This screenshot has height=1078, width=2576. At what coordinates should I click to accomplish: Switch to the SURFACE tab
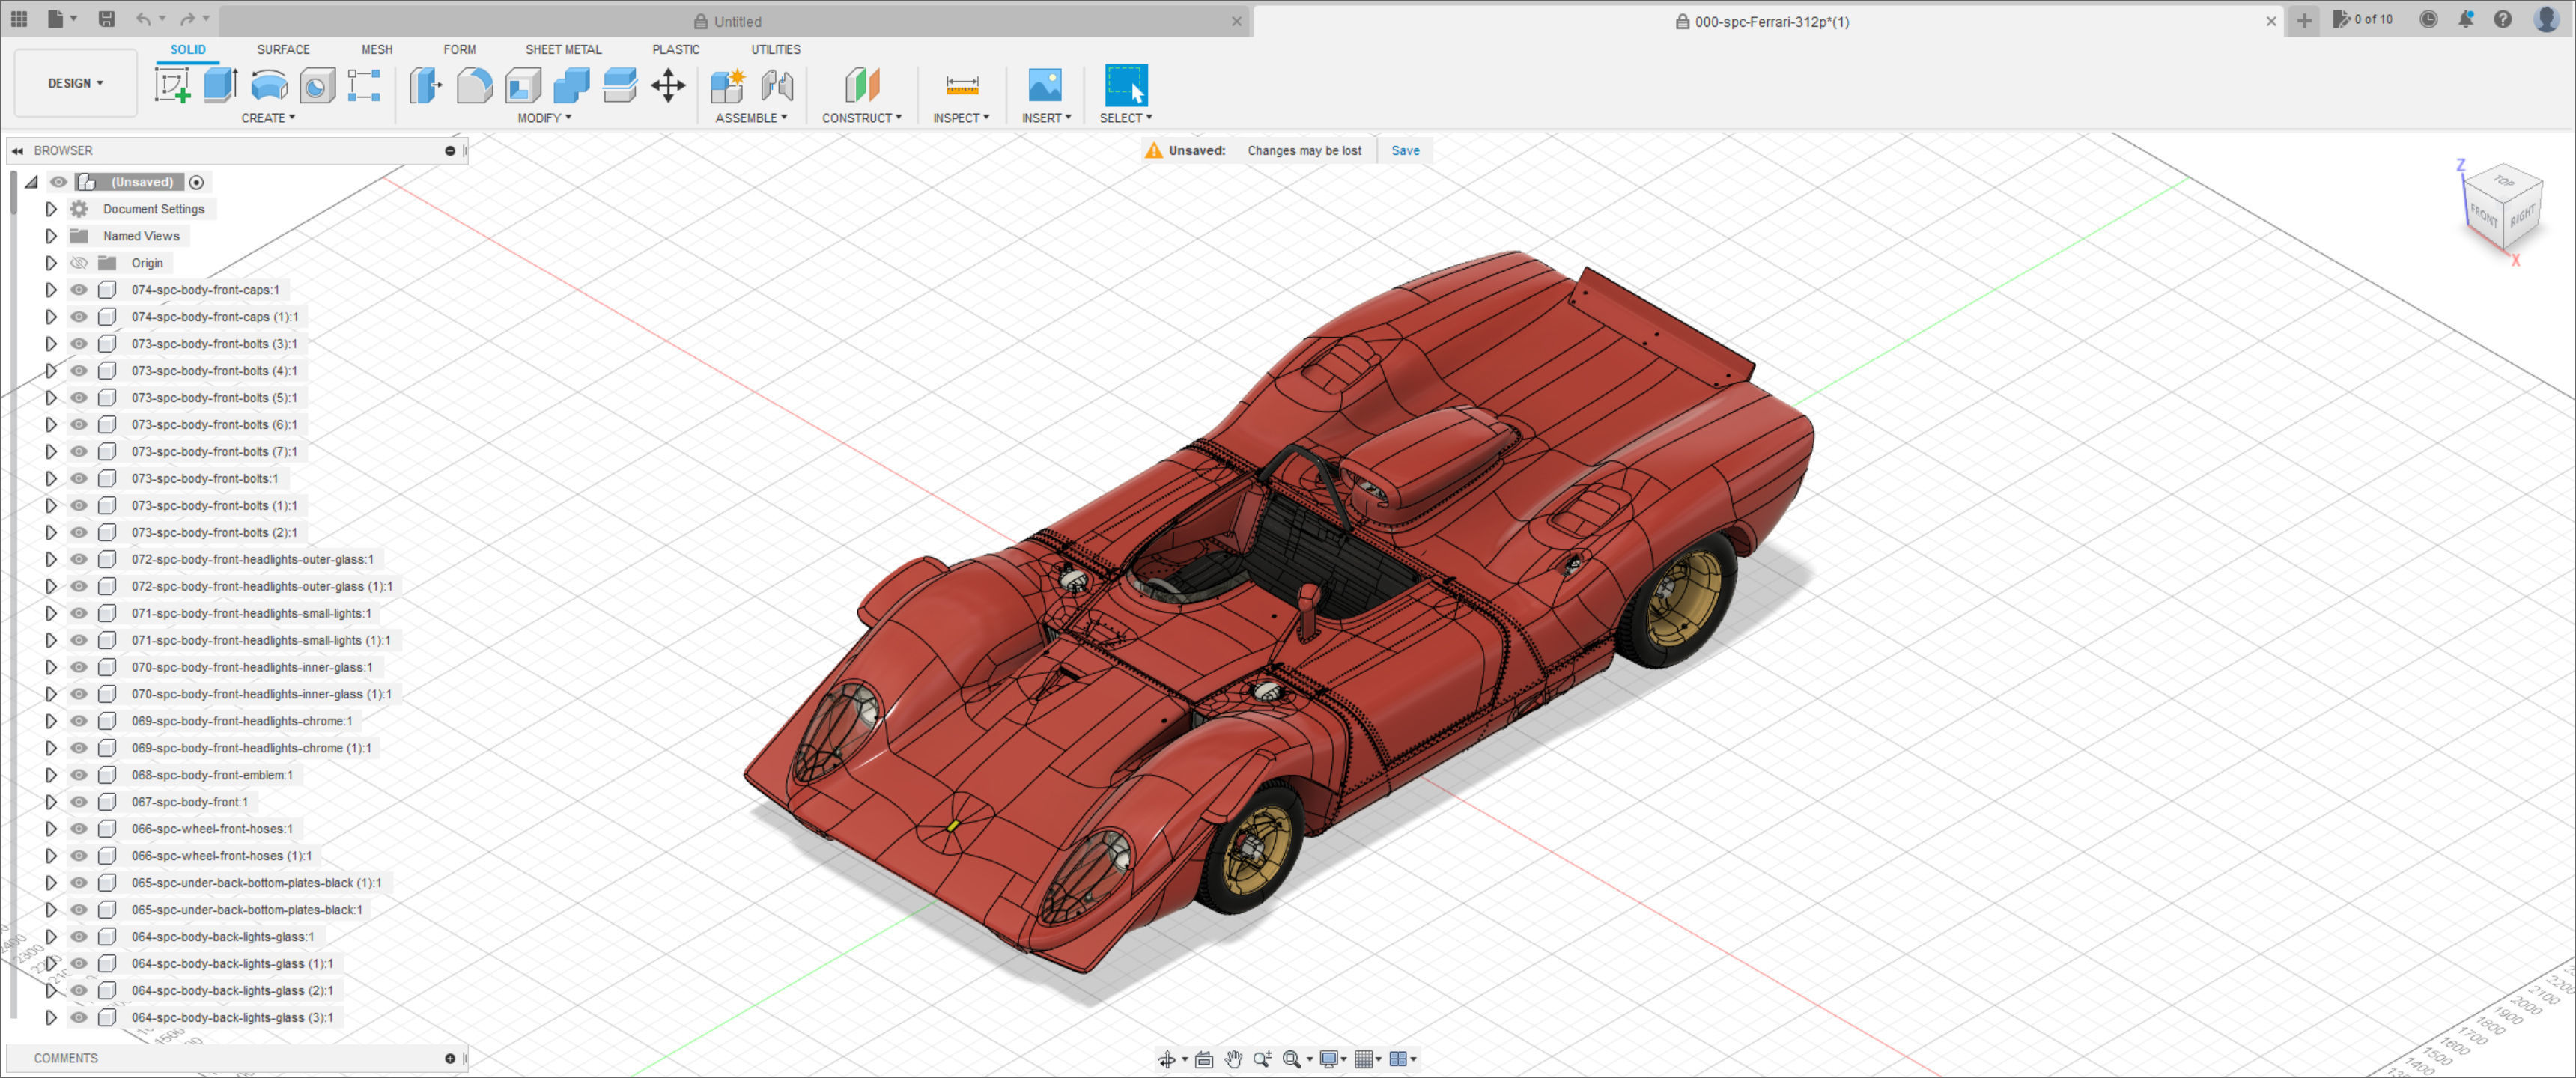283,49
